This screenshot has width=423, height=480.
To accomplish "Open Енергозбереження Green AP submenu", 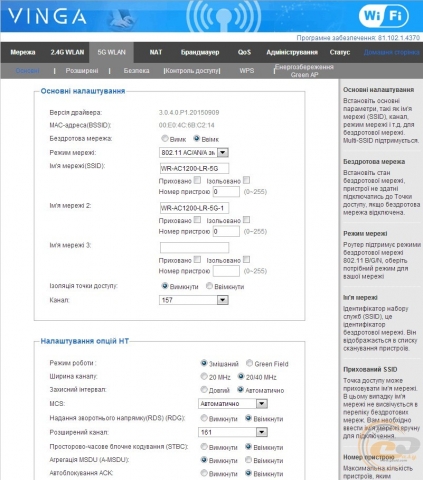I will (x=304, y=71).
